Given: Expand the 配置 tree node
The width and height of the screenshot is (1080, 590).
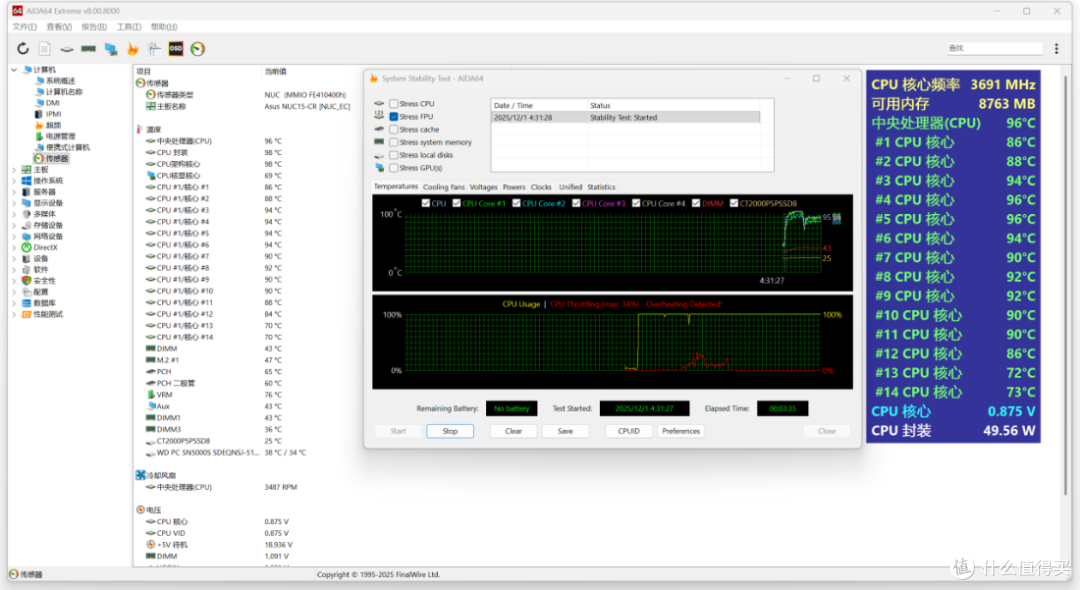Looking at the screenshot, I should 14,292.
